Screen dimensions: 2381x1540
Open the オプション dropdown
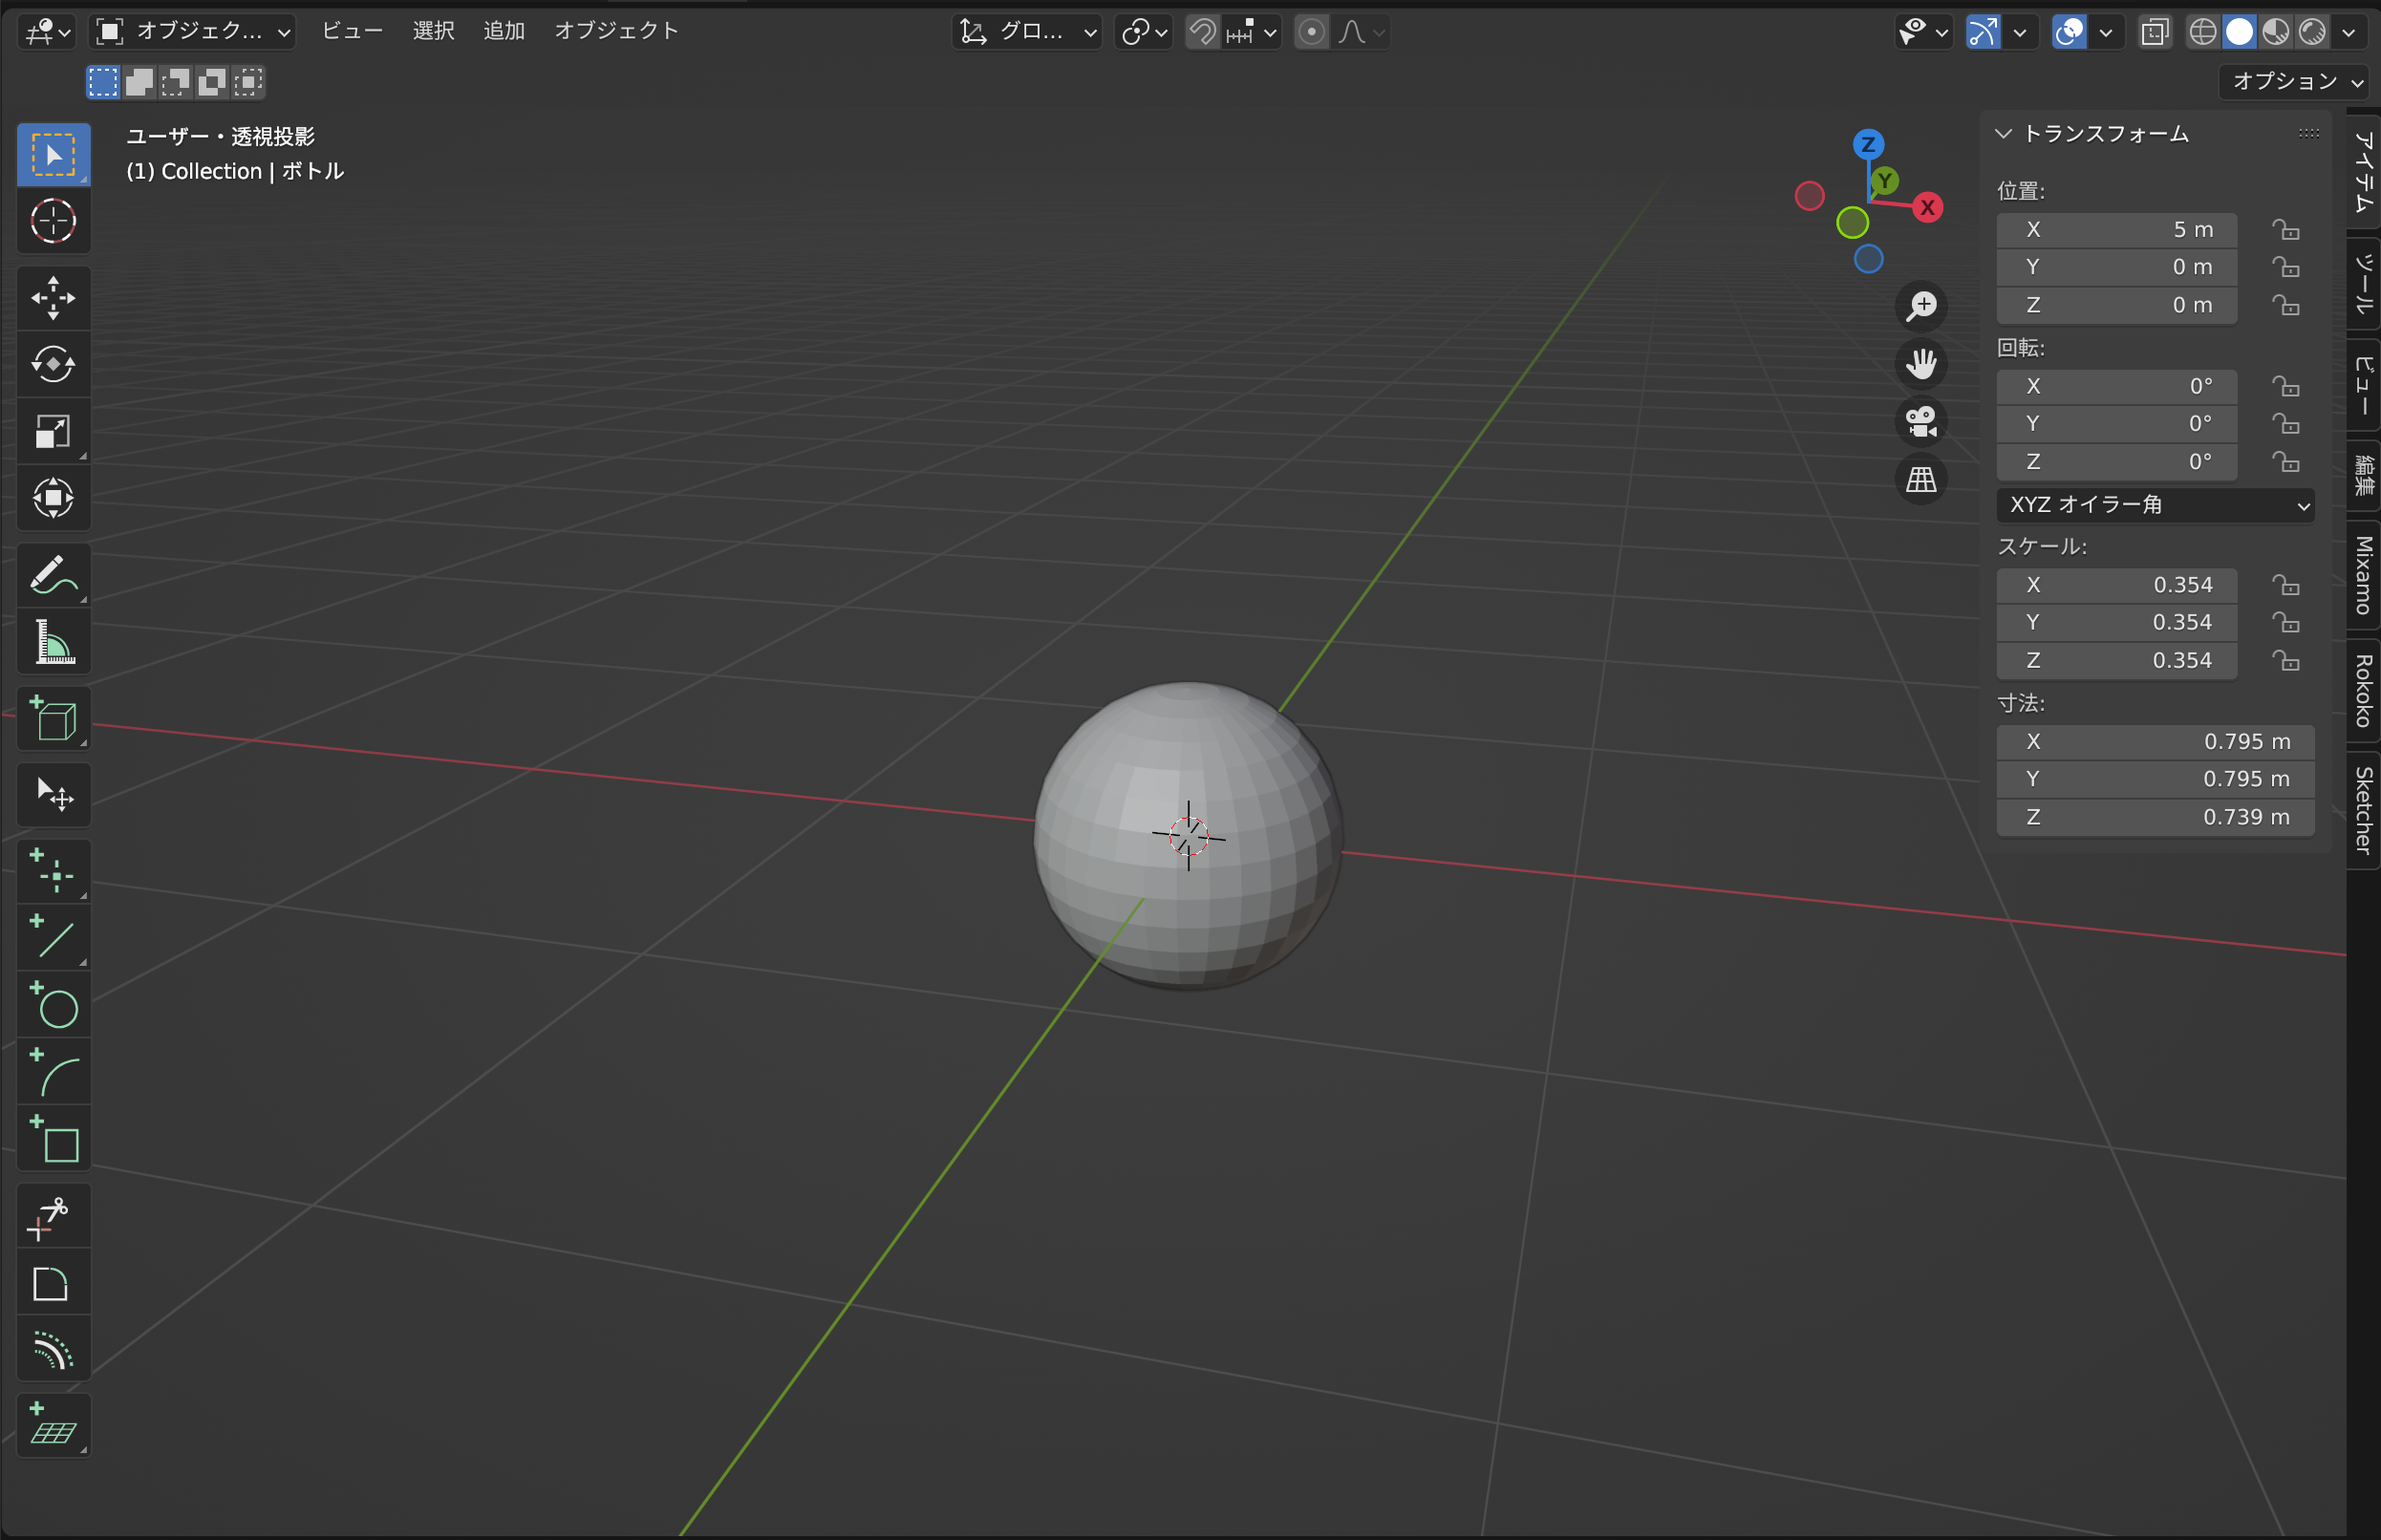point(2295,82)
